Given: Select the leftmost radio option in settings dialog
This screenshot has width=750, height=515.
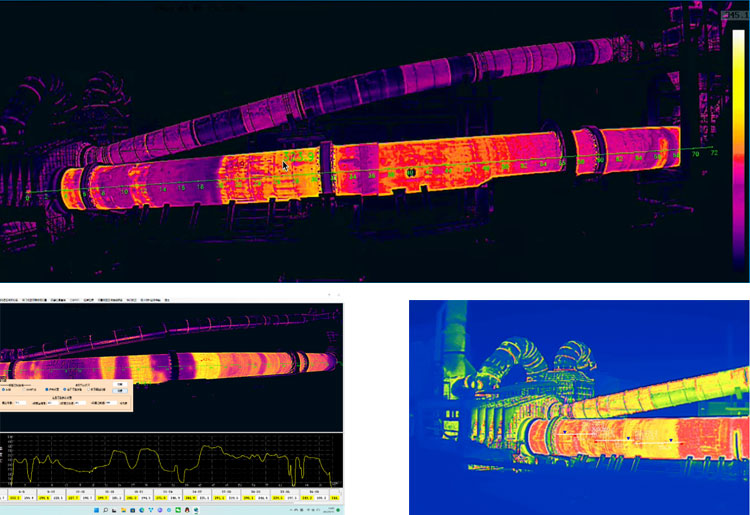Looking at the screenshot, I should point(3,389).
